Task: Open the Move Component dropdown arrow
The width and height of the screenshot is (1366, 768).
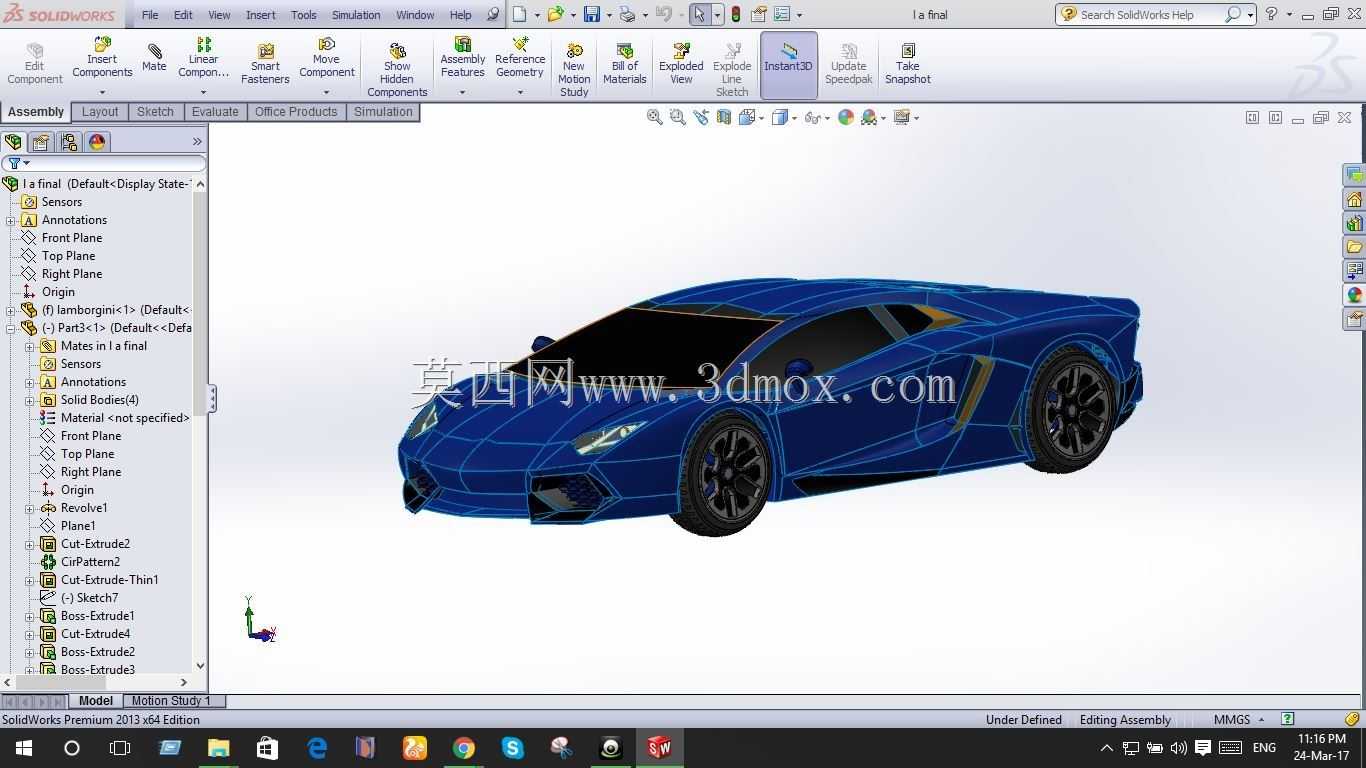Action: 326,93
